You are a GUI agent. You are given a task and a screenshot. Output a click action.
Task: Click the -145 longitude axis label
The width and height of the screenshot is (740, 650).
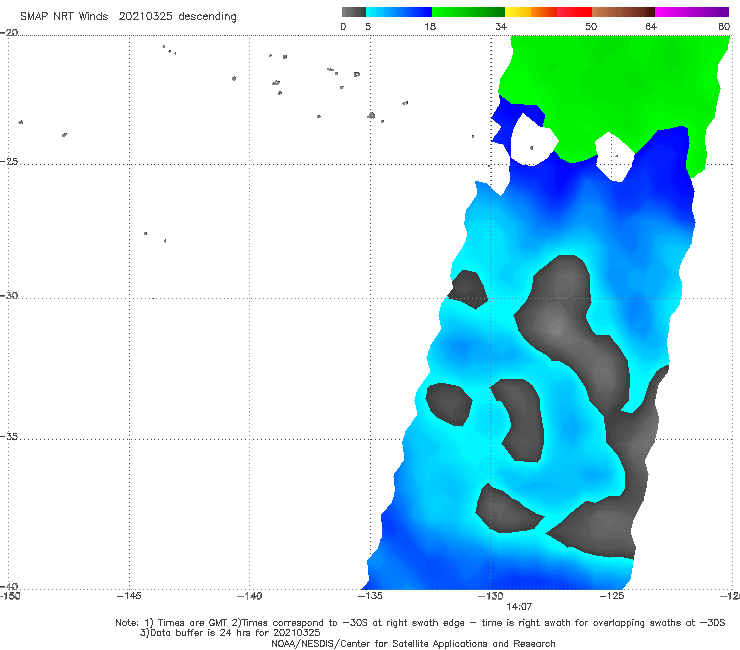(x=129, y=596)
